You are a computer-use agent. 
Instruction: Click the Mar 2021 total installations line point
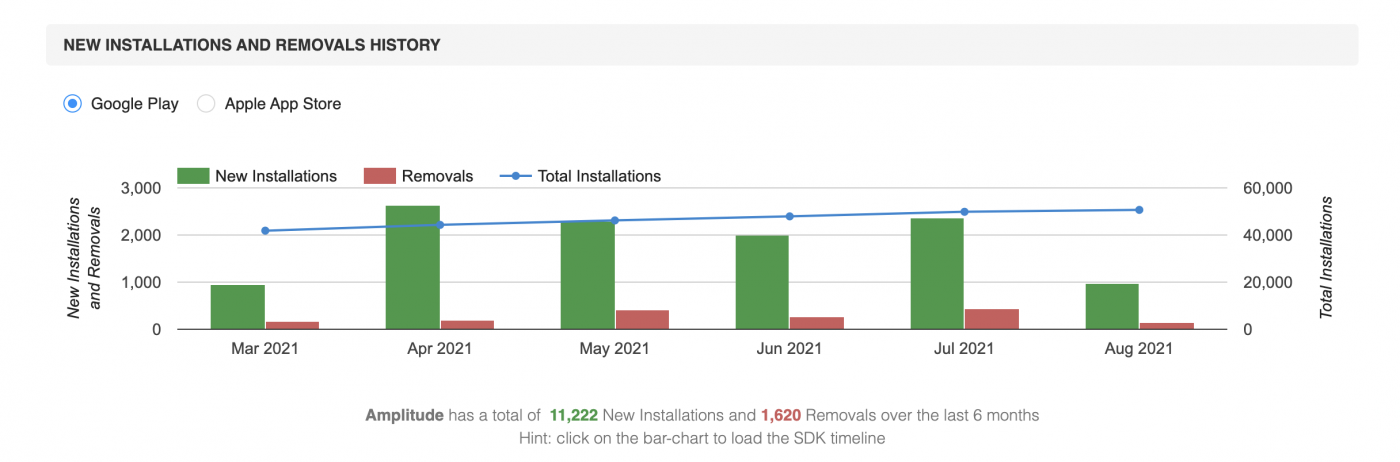coord(265,231)
